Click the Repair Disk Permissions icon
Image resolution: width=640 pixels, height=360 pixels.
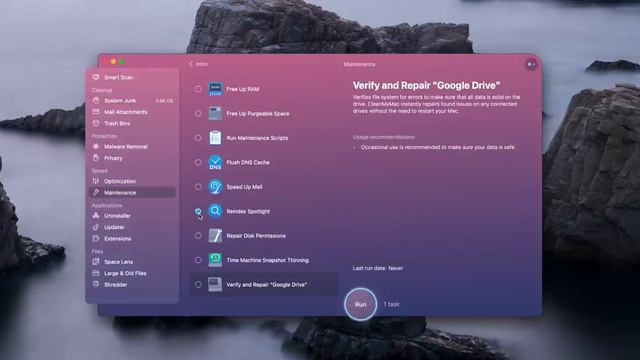(215, 236)
